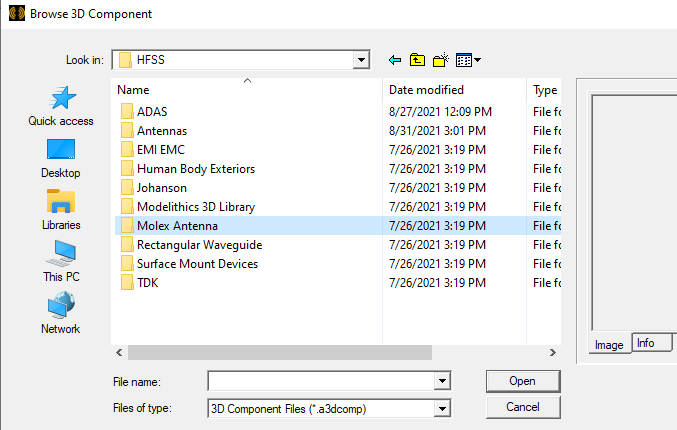
Task: Open Quick access in the places bar
Action: tap(61, 106)
